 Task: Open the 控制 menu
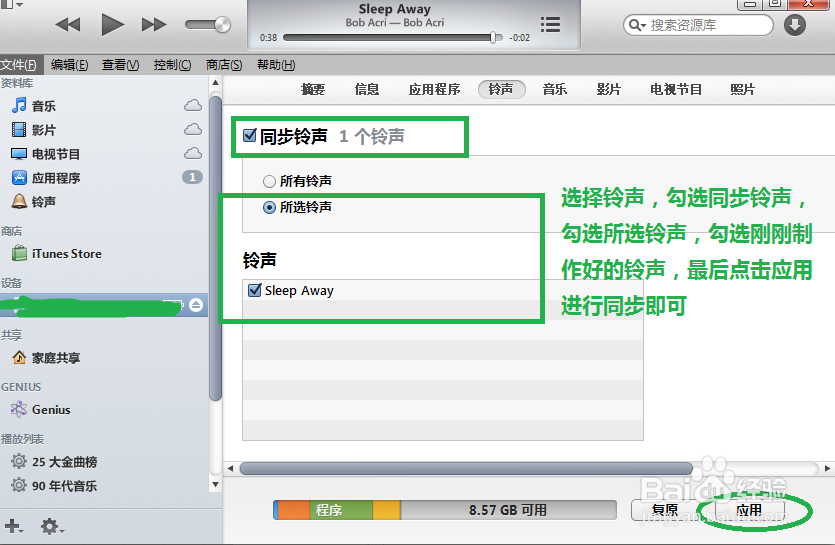[x=172, y=64]
